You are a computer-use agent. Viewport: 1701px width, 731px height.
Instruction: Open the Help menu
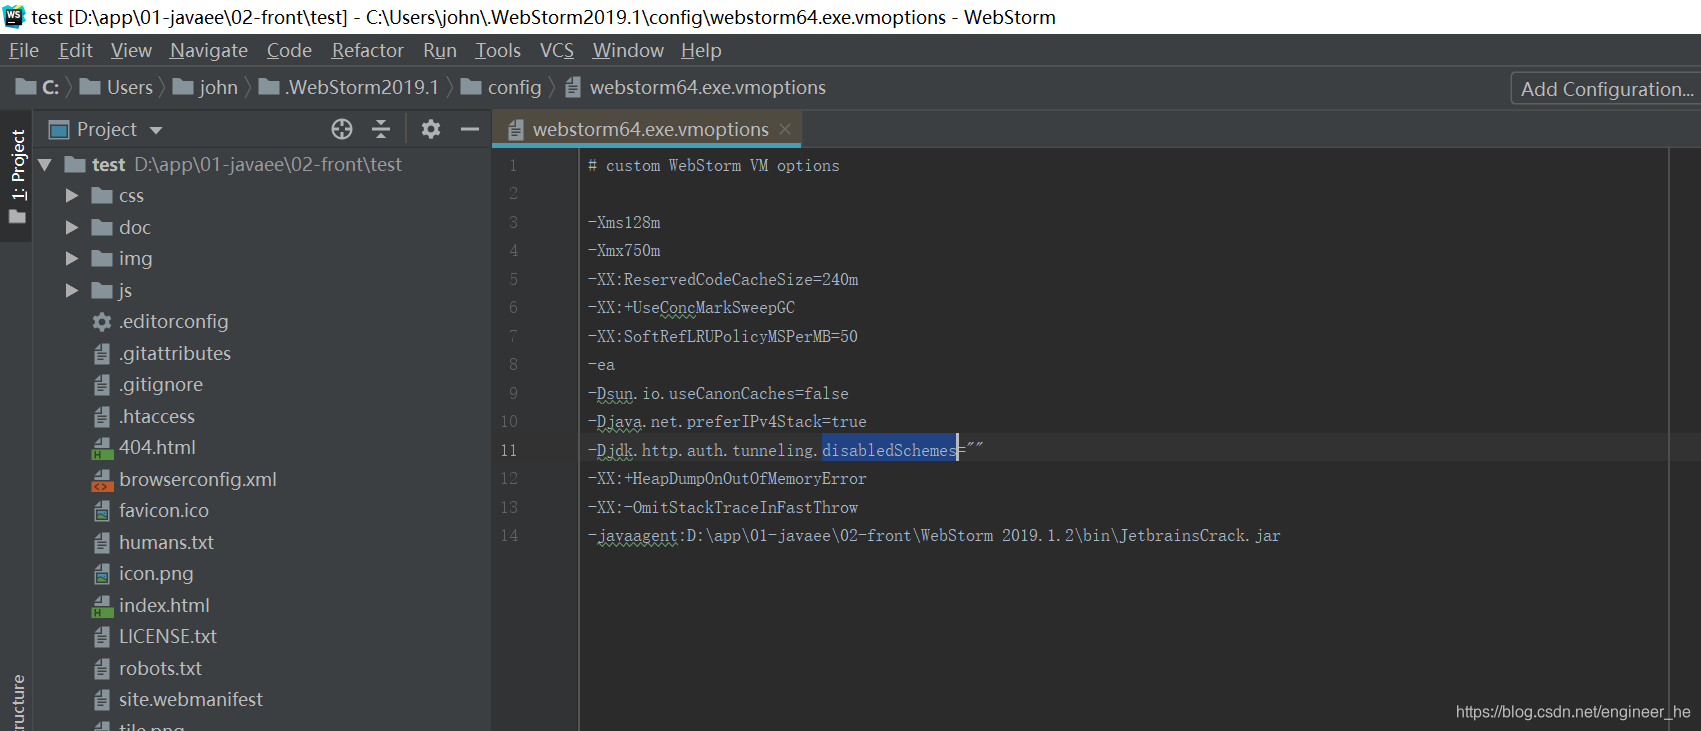tap(701, 50)
